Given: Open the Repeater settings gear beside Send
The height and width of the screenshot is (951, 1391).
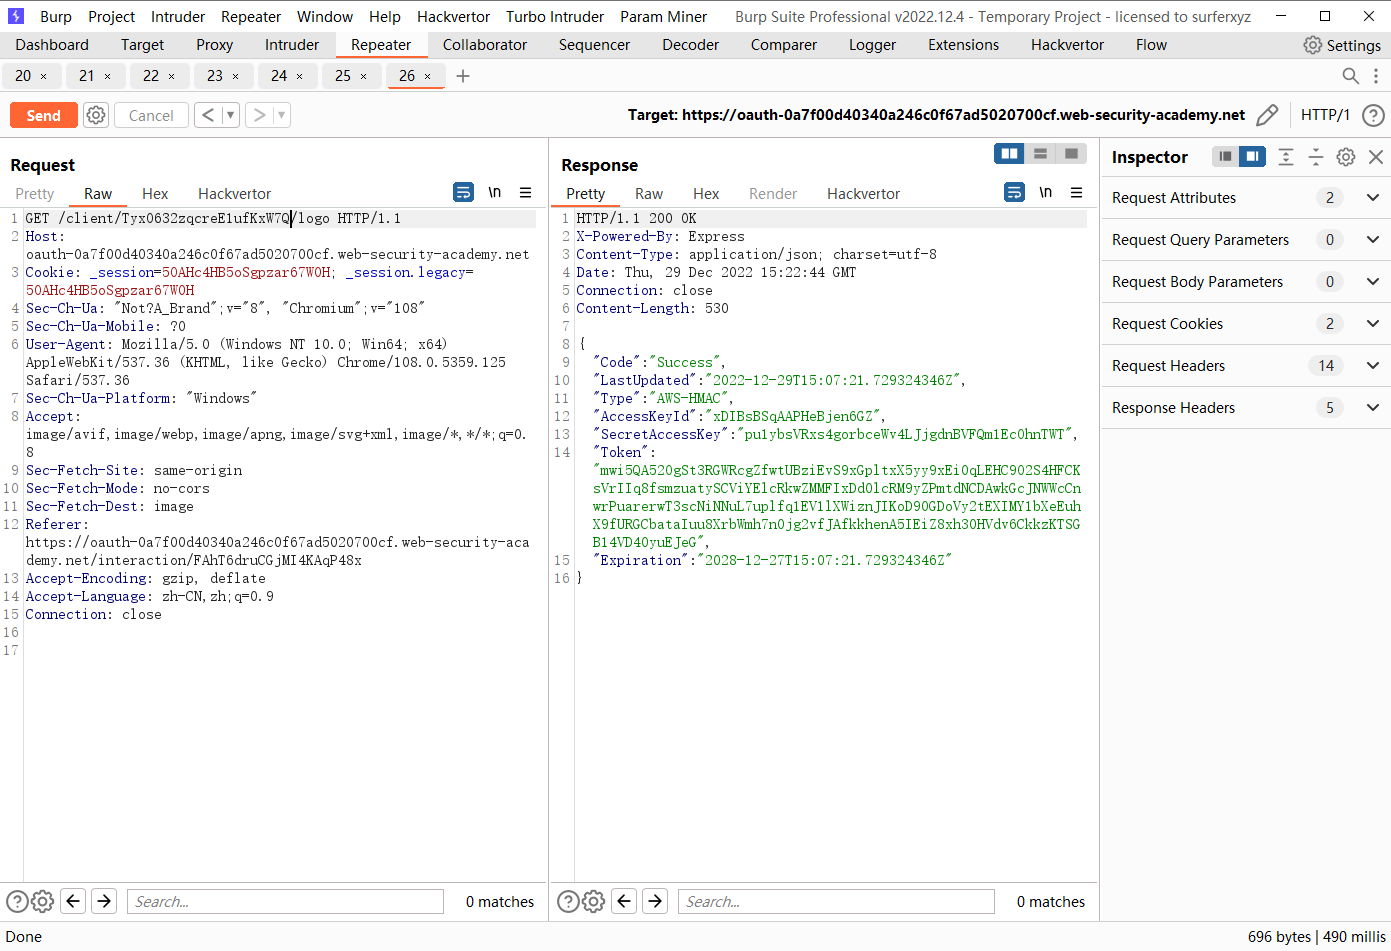Looking at the screenshot, I should coord(96,115).
